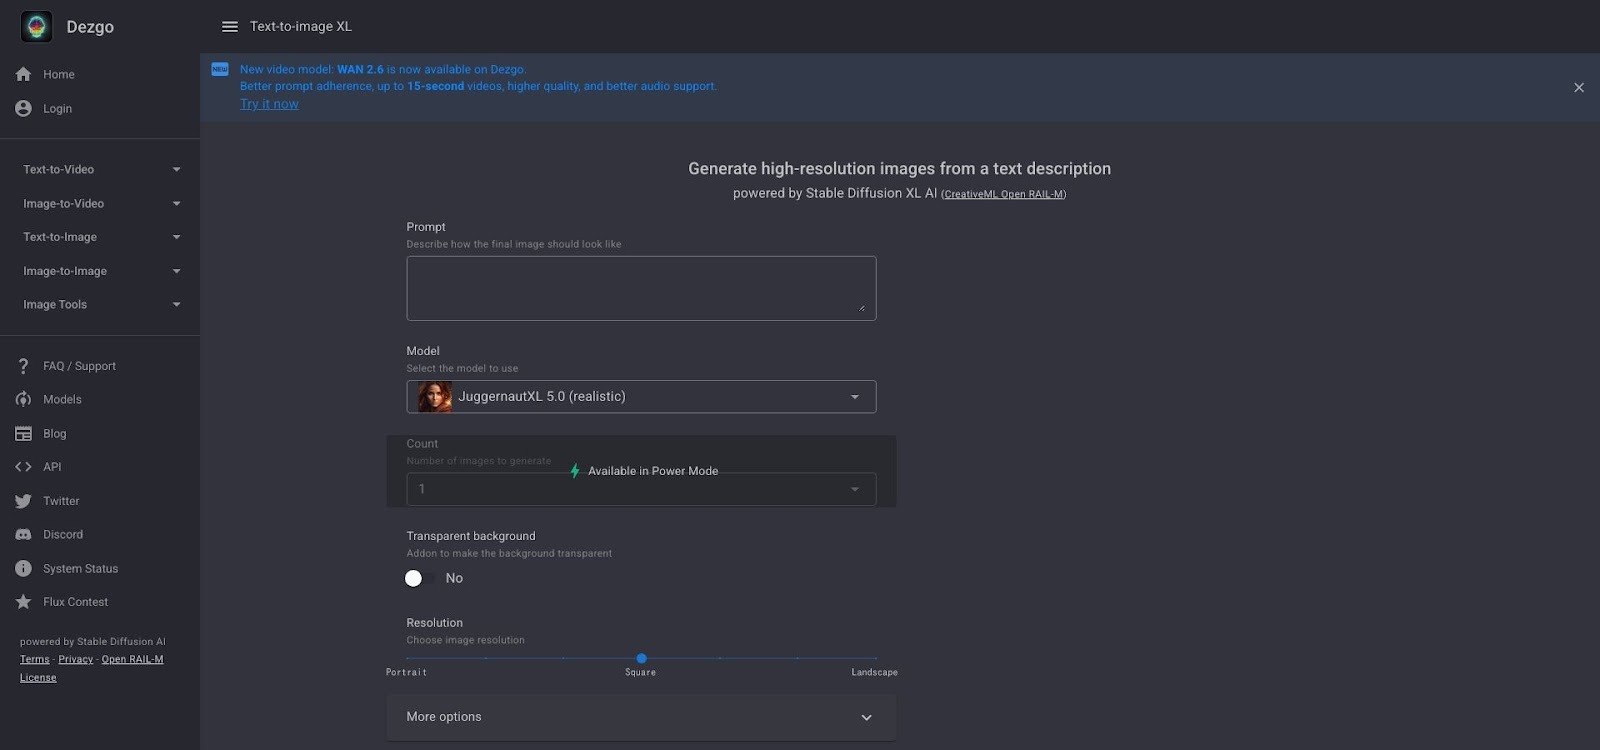Click the FAQ question mark icon
Screen dimensions: 1600x750
coord(23,366)
